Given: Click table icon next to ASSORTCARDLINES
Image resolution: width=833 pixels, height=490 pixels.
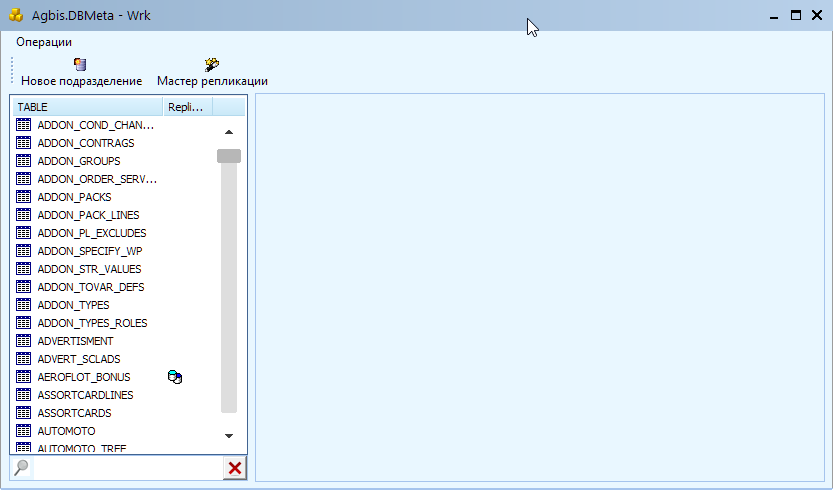Looking at the screenshot, I should point(23,395).
